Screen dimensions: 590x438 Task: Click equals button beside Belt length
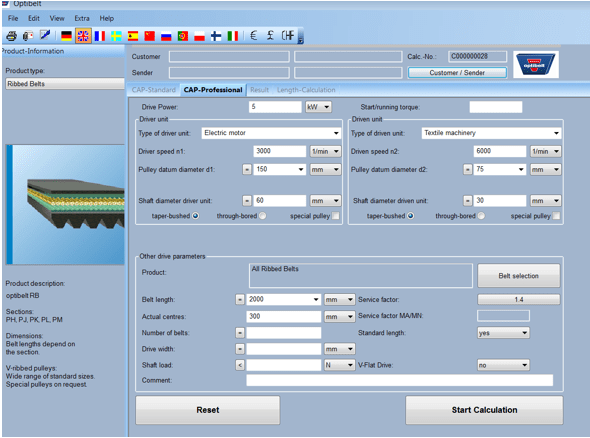[240, 300]
